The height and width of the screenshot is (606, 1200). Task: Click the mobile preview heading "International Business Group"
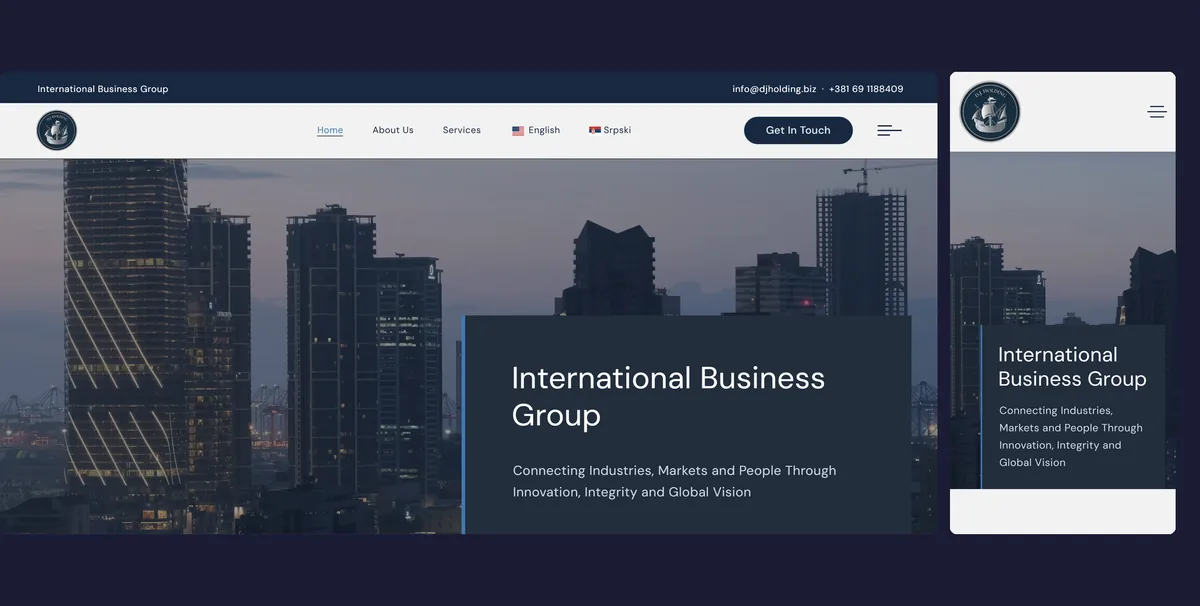pyautogui.click(x=1072, y=367)
